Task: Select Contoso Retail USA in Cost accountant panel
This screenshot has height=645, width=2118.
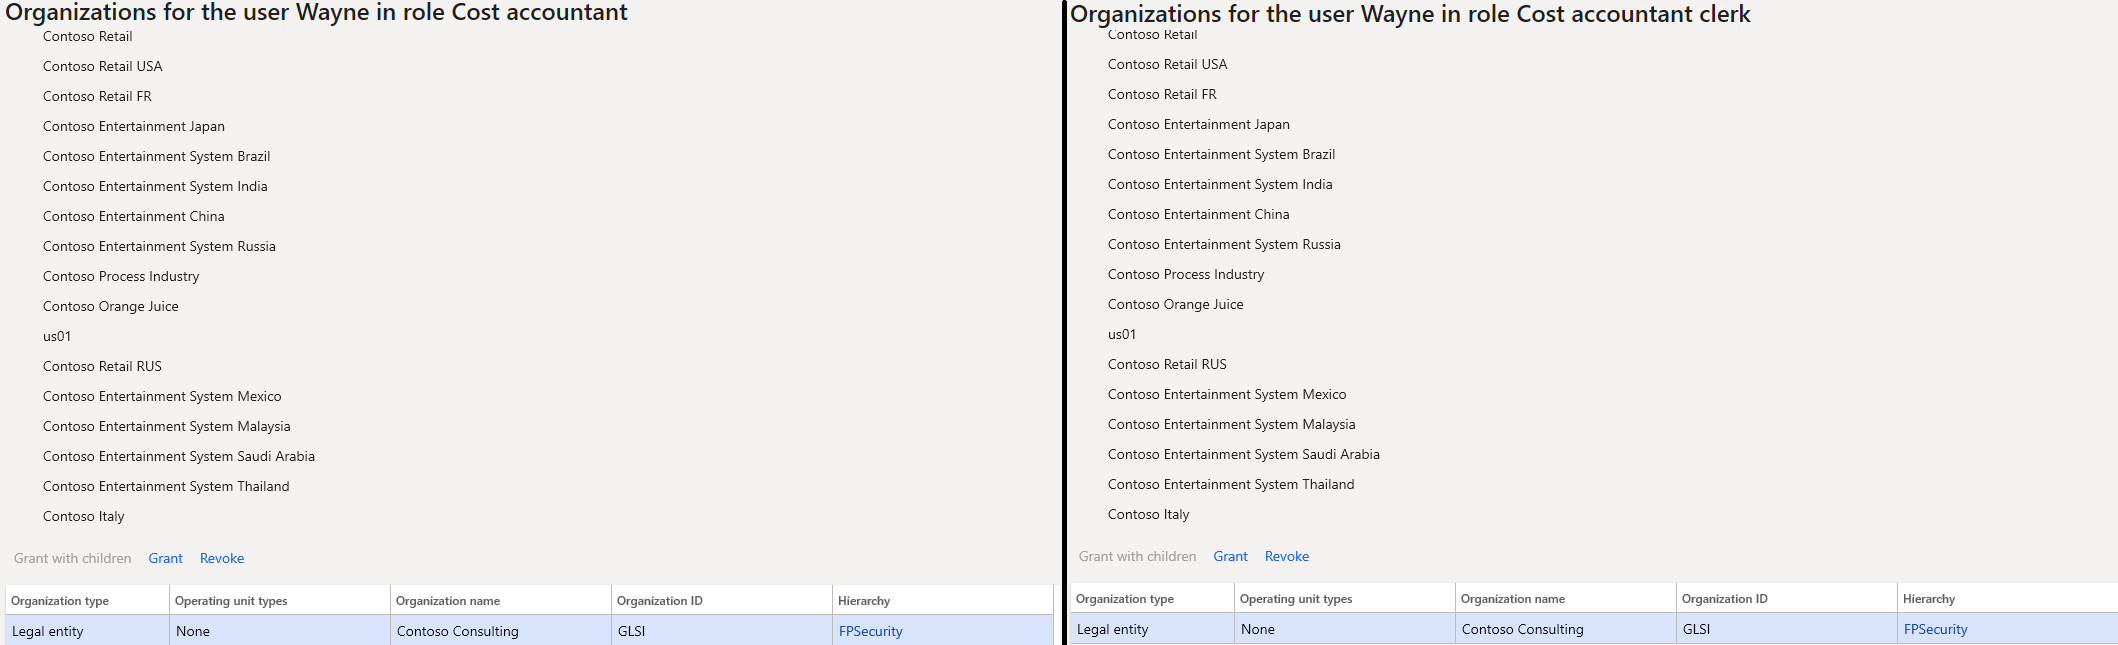Action: click(x=103, y=66)
